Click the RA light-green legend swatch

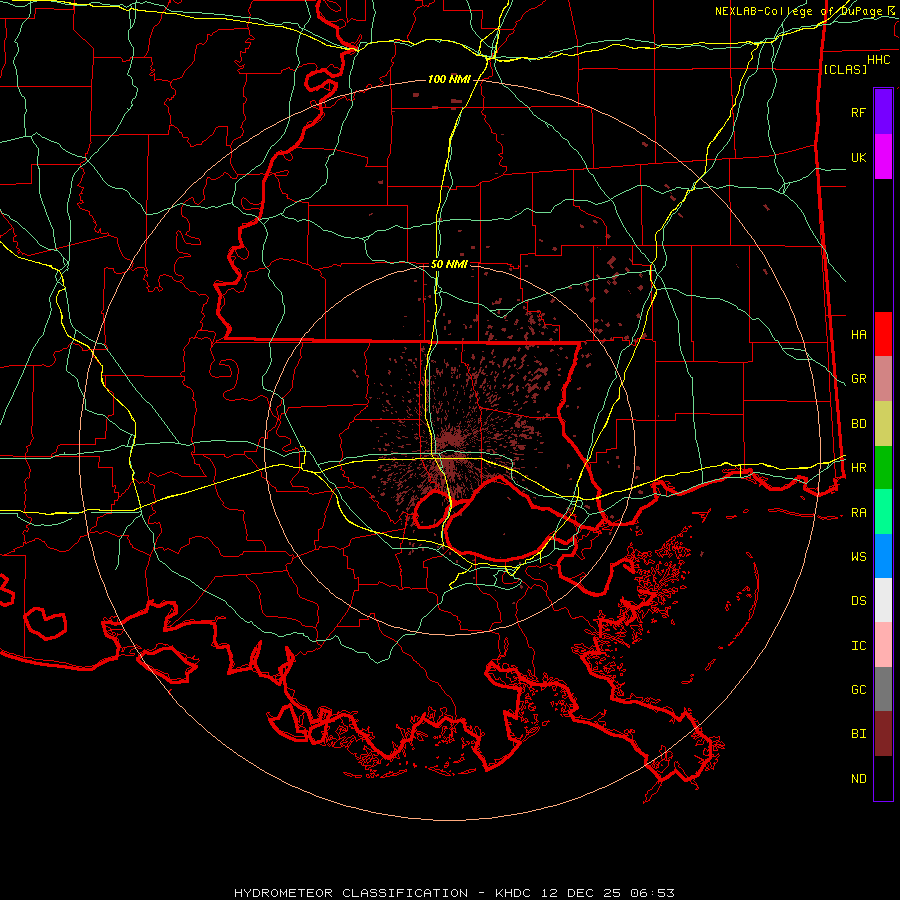(883, 512)
